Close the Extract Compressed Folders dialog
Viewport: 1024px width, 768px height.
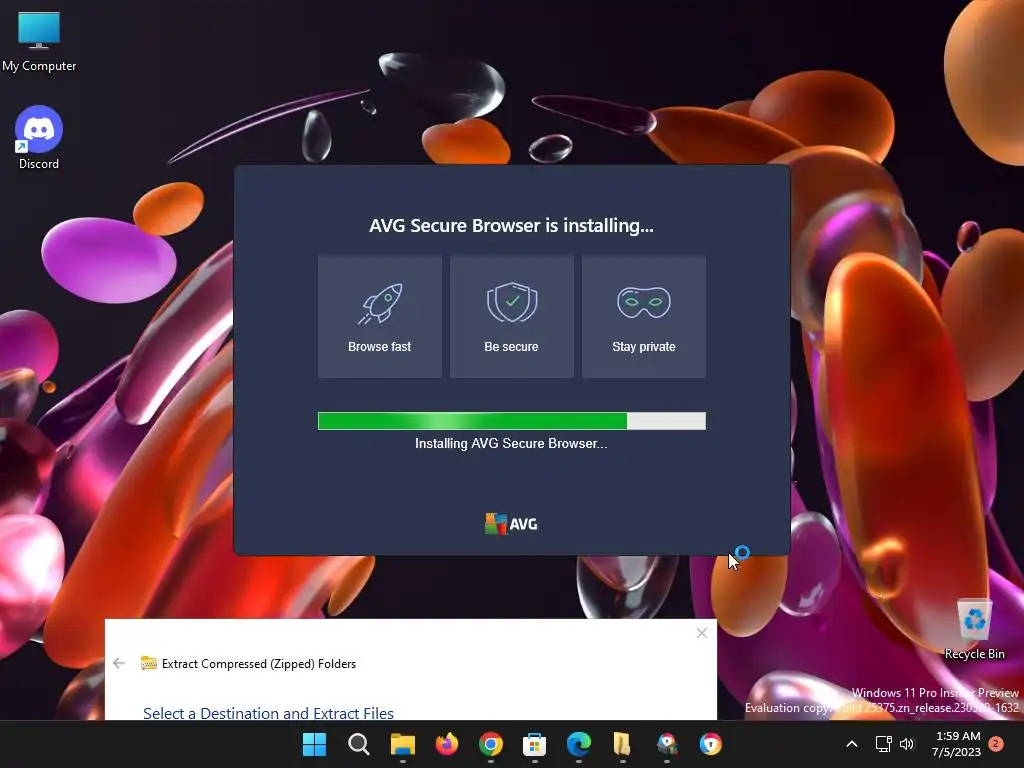coord(701,633)
